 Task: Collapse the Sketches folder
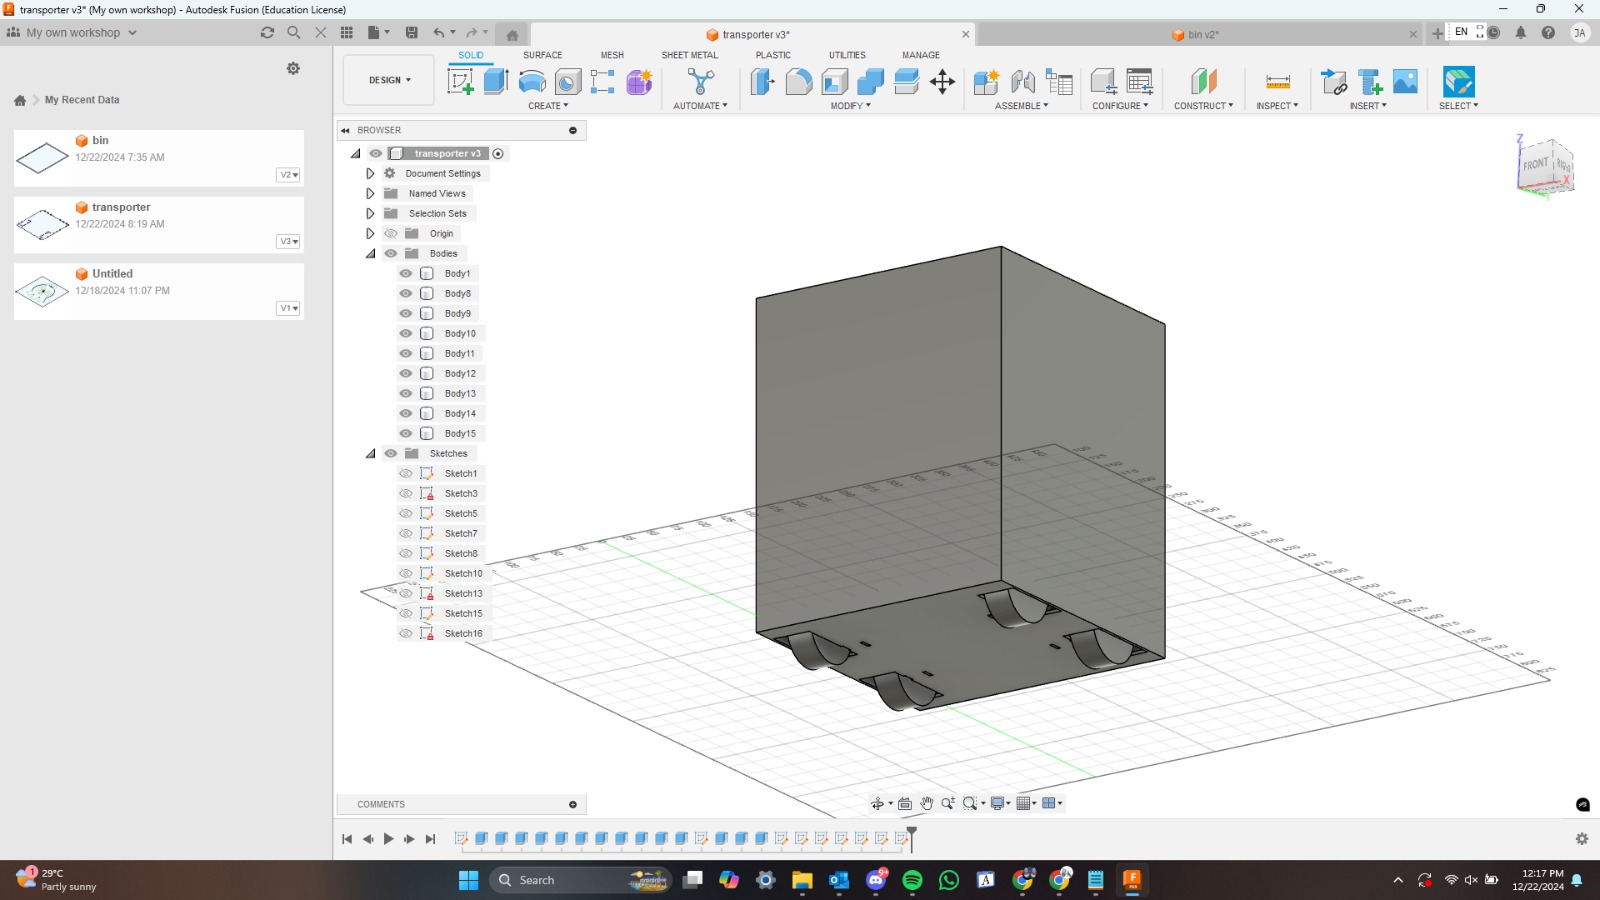(x=370, y=453)
